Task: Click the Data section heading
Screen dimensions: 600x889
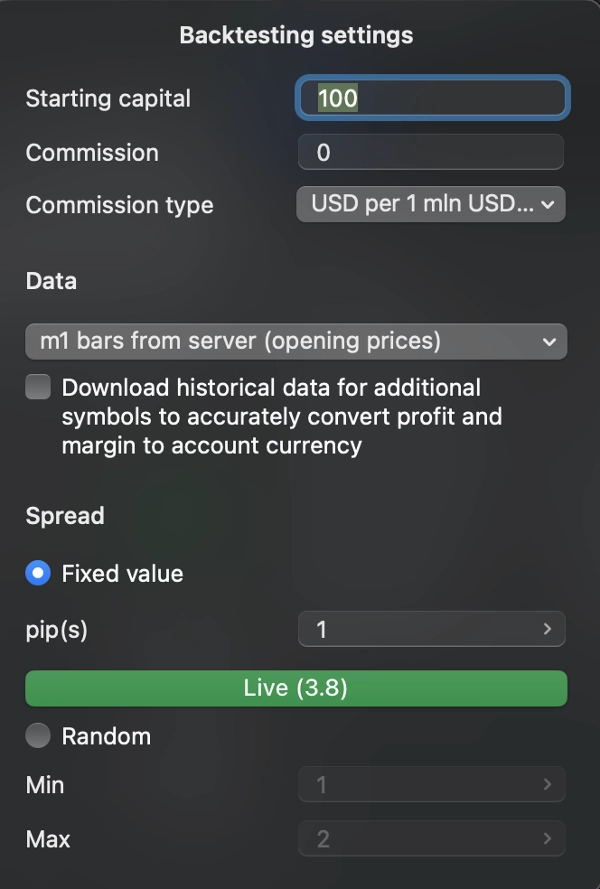Action: (51, 281)
